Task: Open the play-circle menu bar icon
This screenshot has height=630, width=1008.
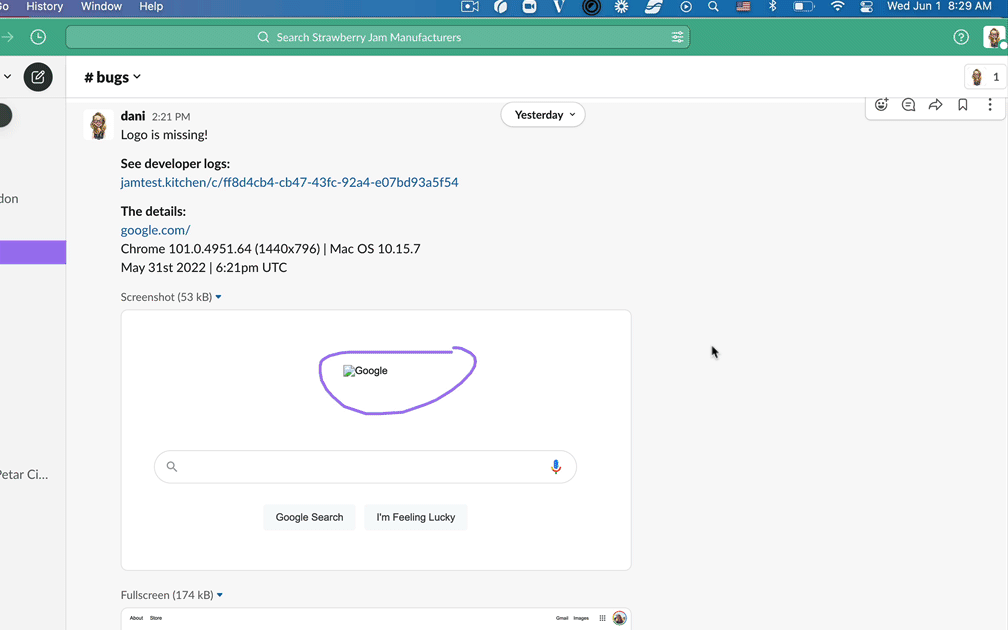Action: tap(686, 6)
